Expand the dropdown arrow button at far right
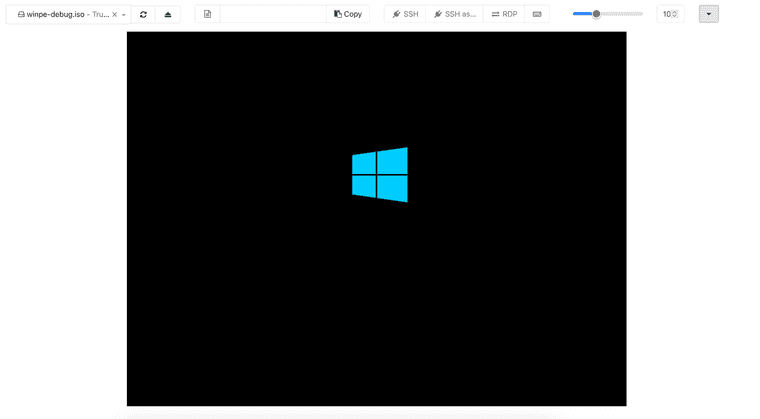760x419 pixels. [x=708, y=14]
